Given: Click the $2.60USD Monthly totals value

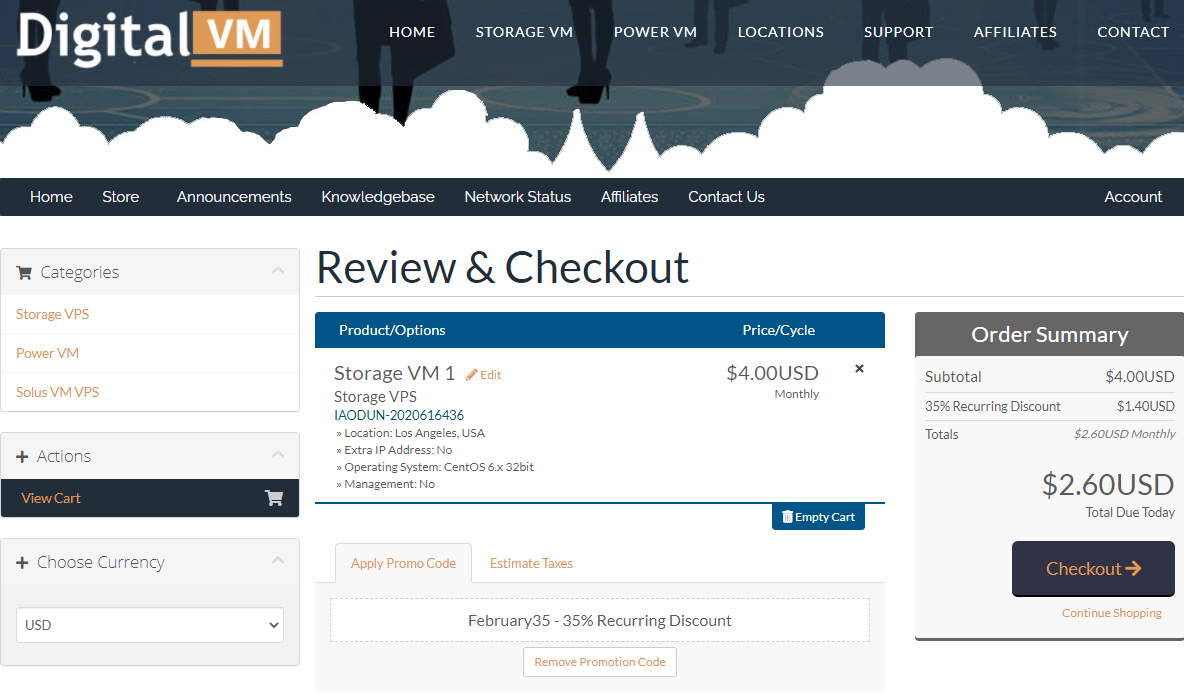Looking at the screenshot, I should (1124, 434).
